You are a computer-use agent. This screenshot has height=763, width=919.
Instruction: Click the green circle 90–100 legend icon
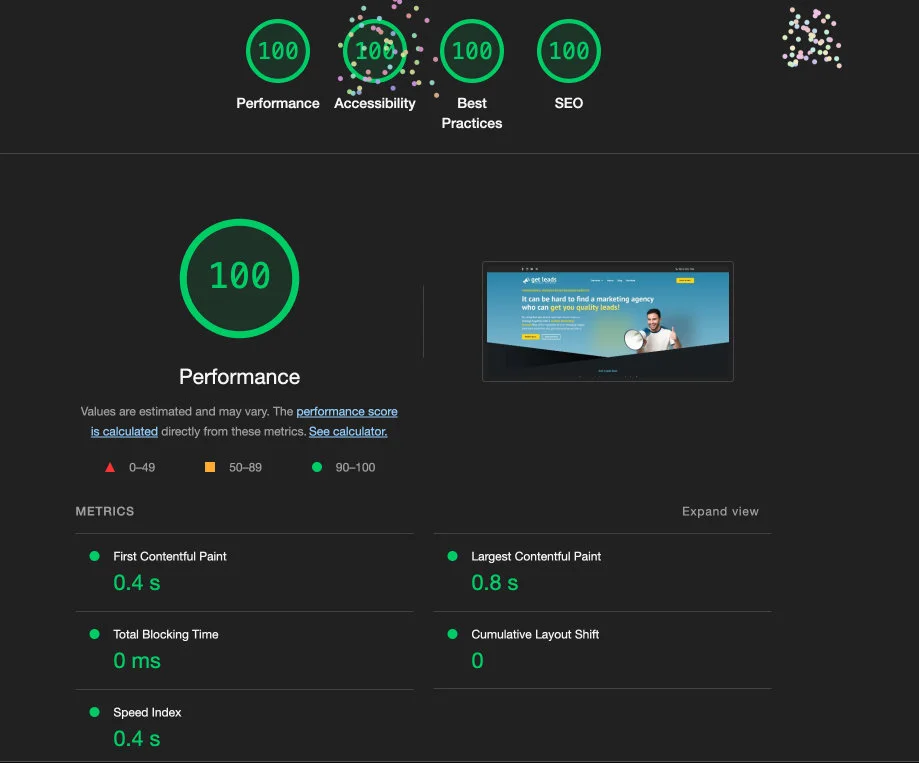pyautogui.click(x=317, y=467)
